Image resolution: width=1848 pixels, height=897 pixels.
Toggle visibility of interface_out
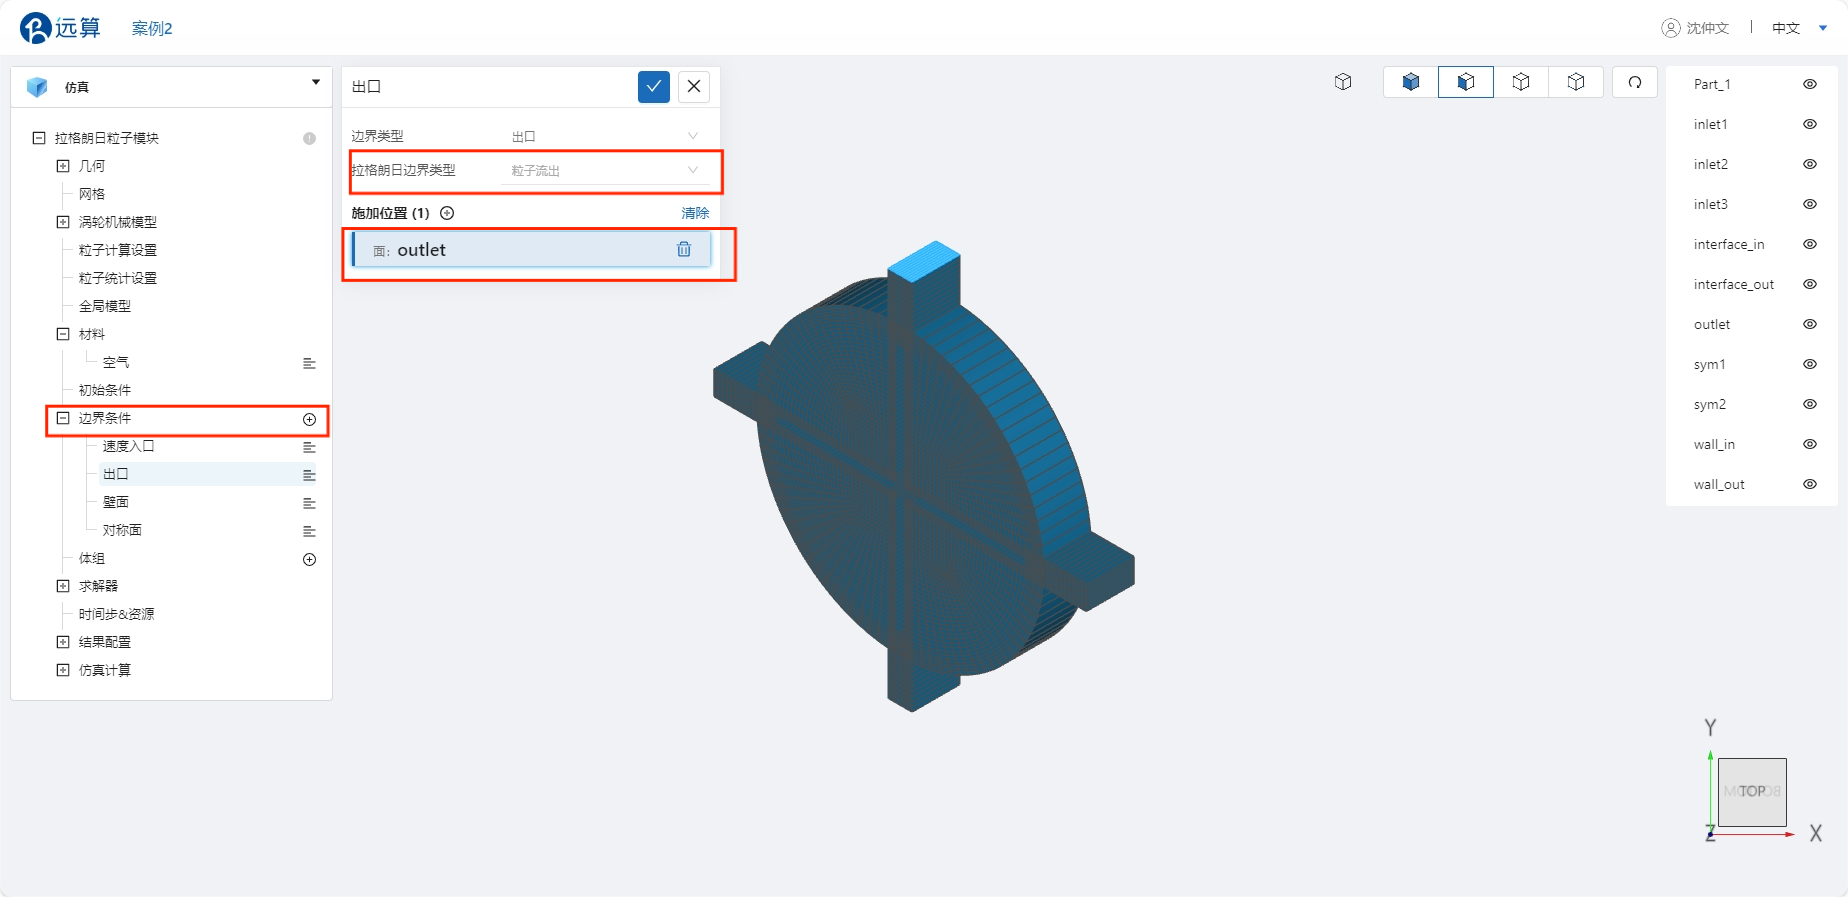(x=1810, y=284)
